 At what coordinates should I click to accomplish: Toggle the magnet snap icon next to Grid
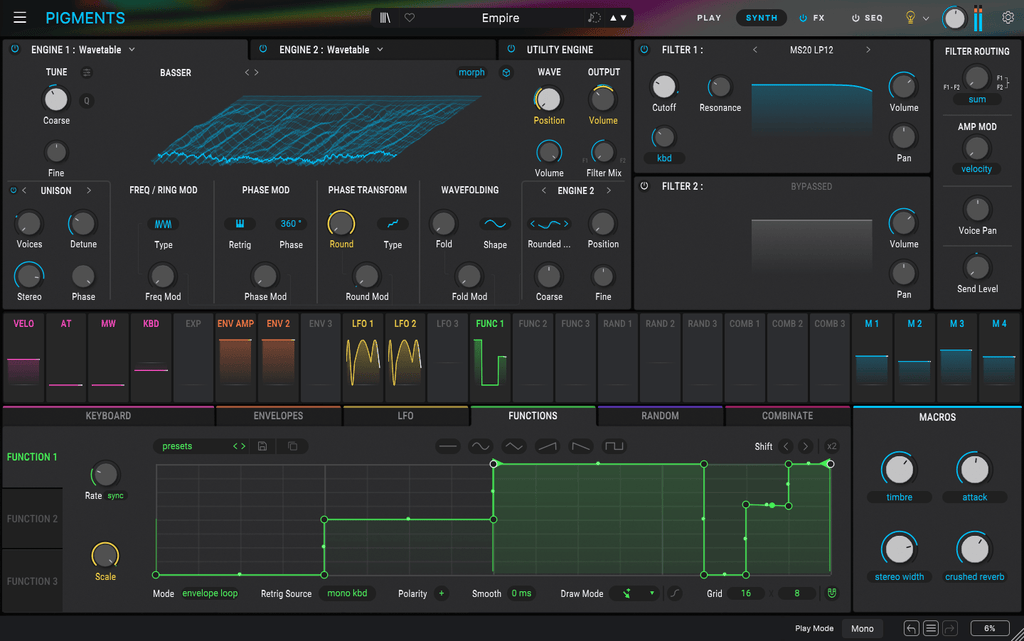[x=831, y=593]
